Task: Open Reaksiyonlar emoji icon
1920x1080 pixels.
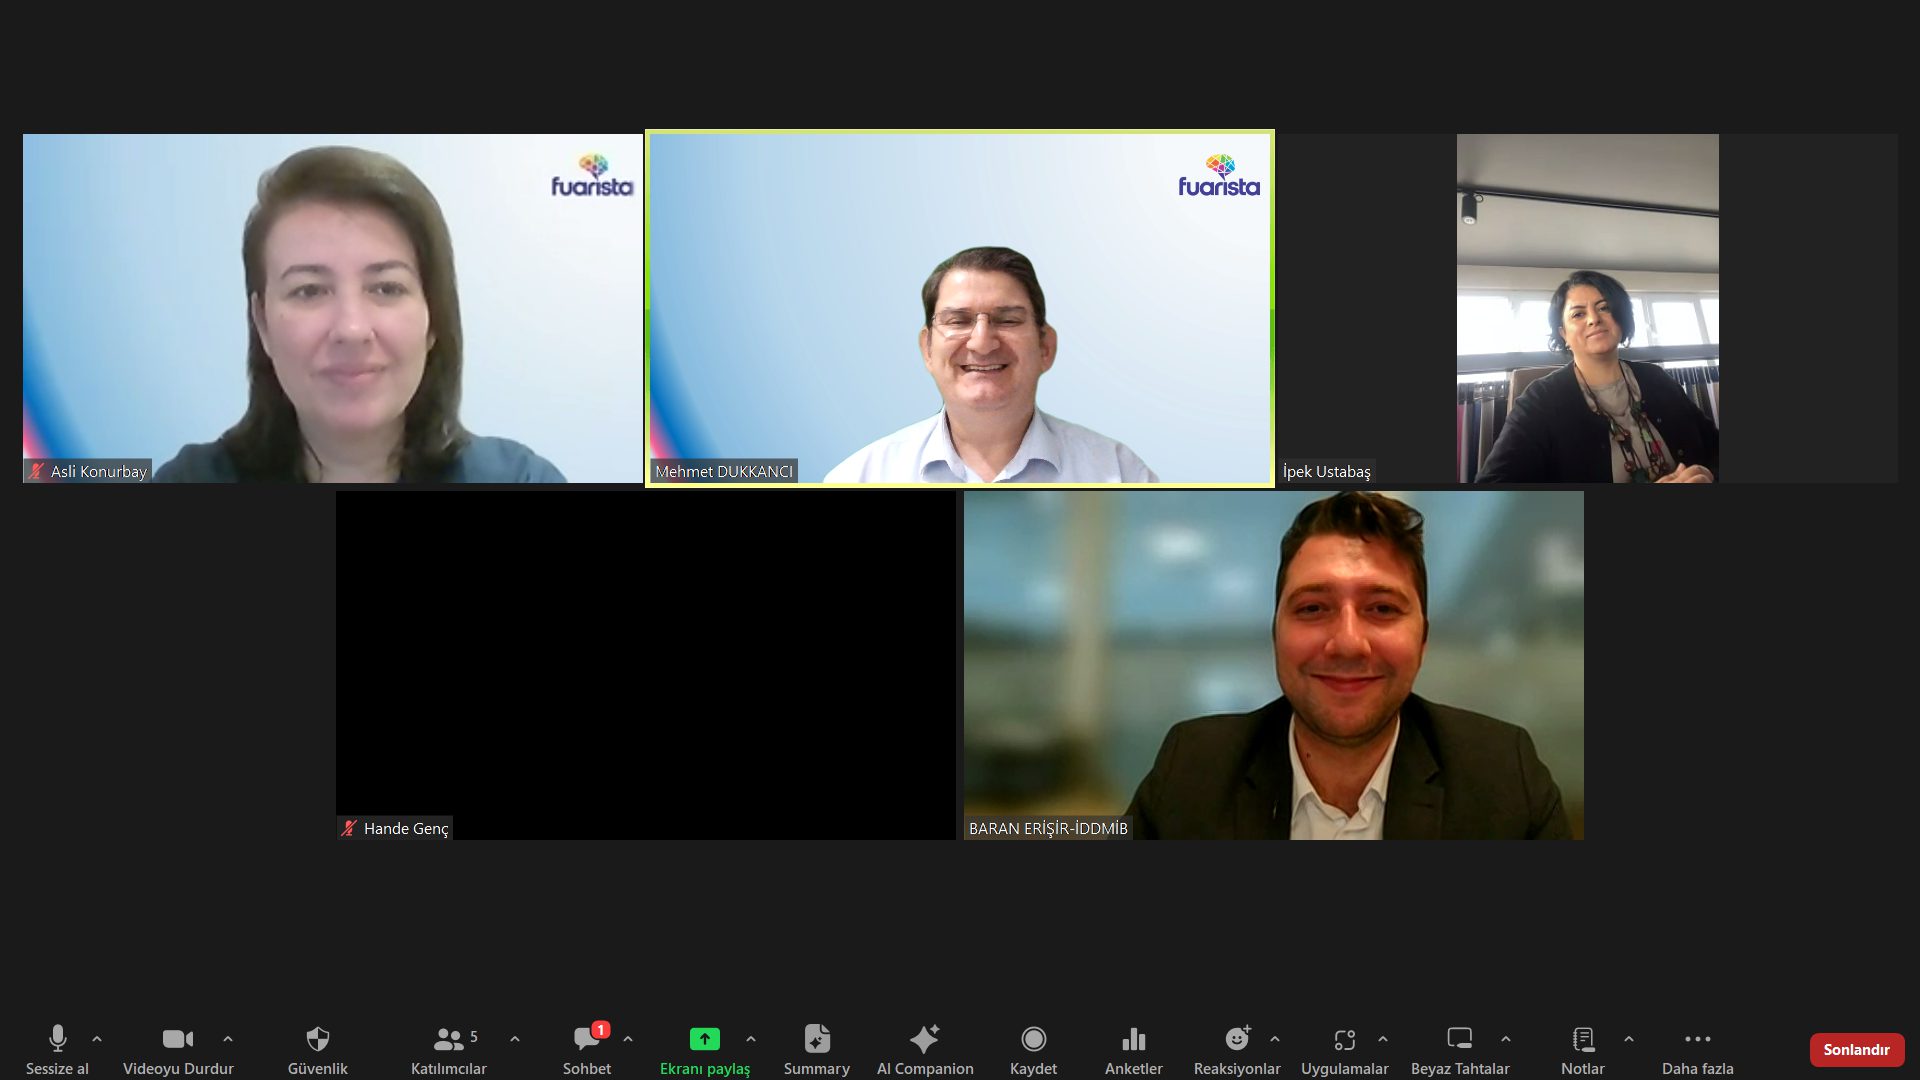Action: pyautogui.click(x=1237, y=1040)
